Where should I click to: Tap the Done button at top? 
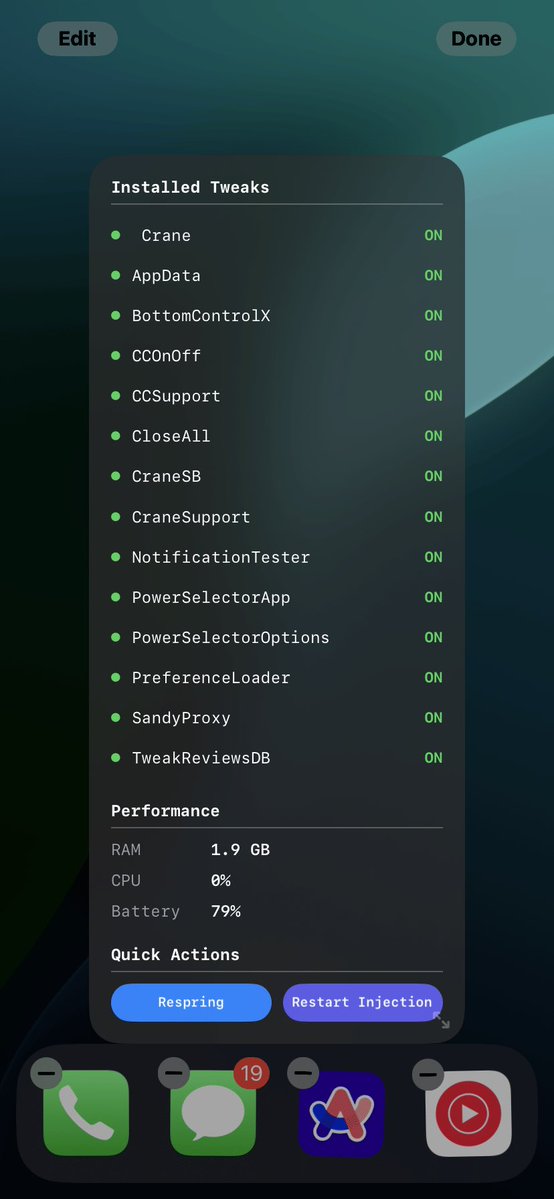476,38
